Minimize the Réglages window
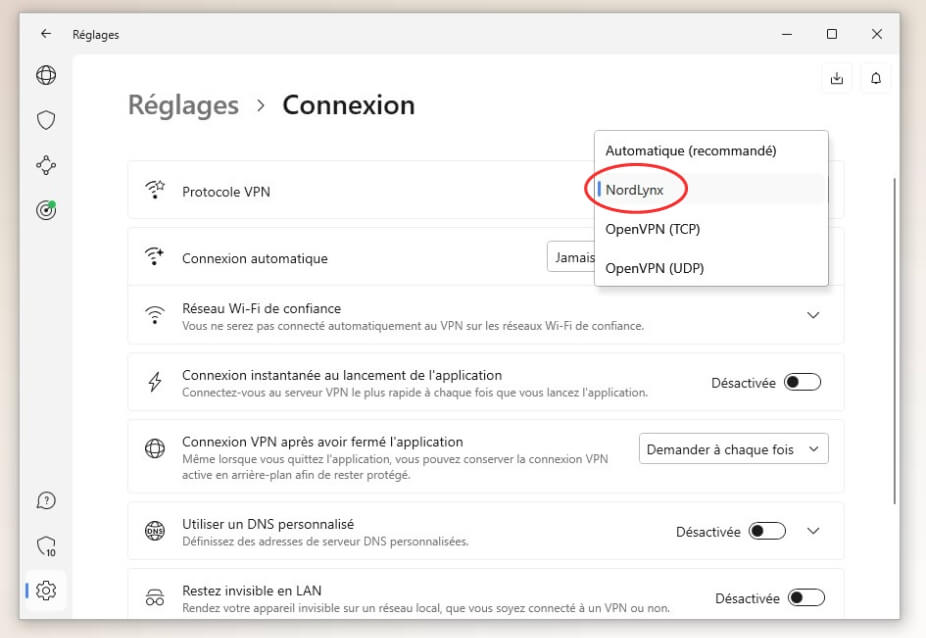 coord(787,34)
